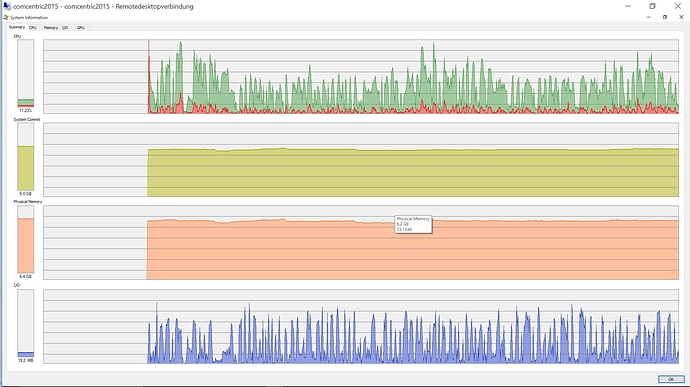Click inside the CPU history graph
This screenshot has height=387, width=690.
pyautogui.click(x=361, y=76)
